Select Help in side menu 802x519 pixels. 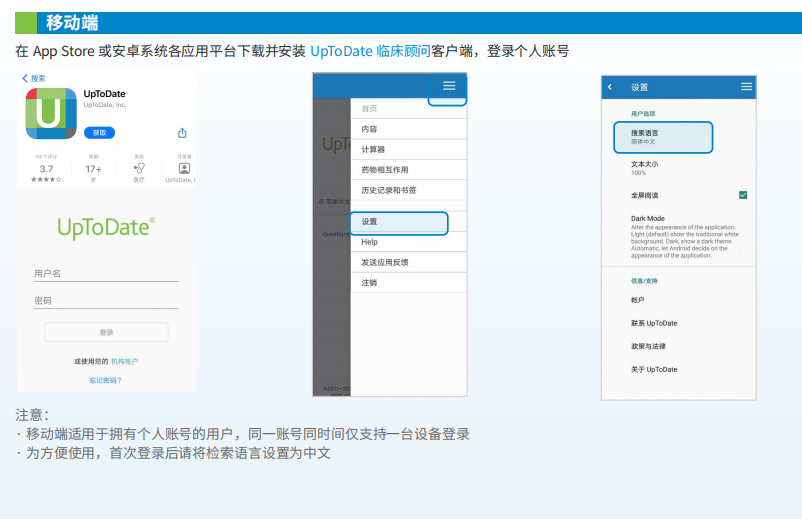coord(409,242)
